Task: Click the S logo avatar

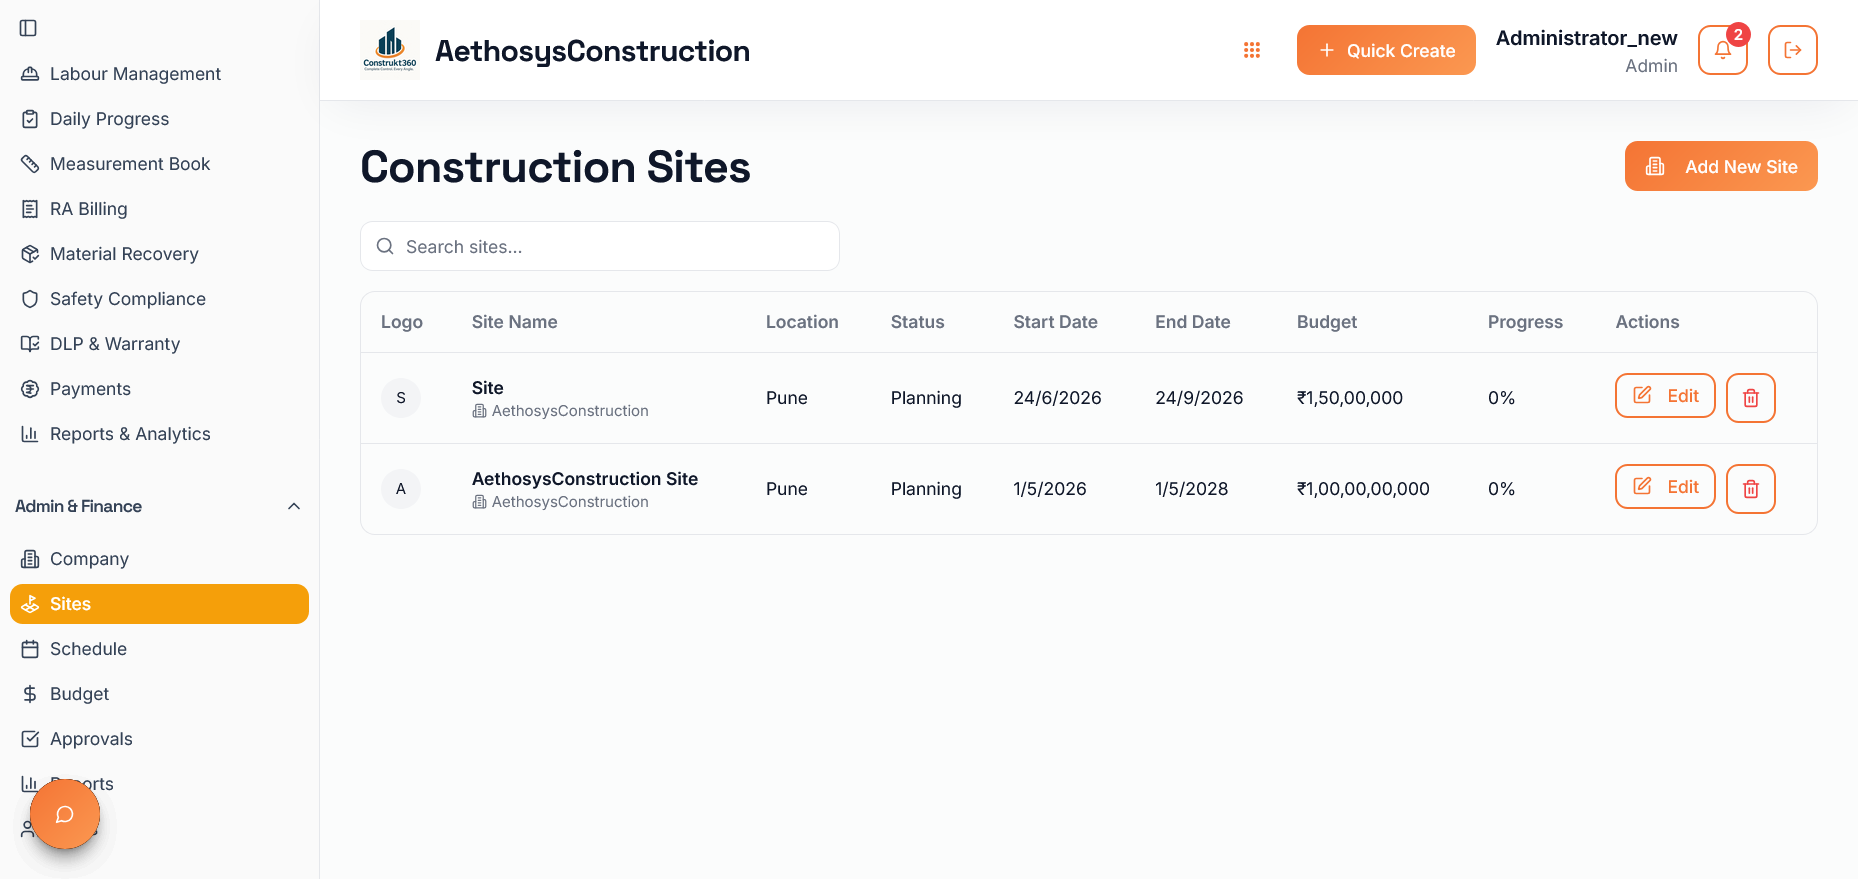Action: pyautogui.click(x=401, y=398)
